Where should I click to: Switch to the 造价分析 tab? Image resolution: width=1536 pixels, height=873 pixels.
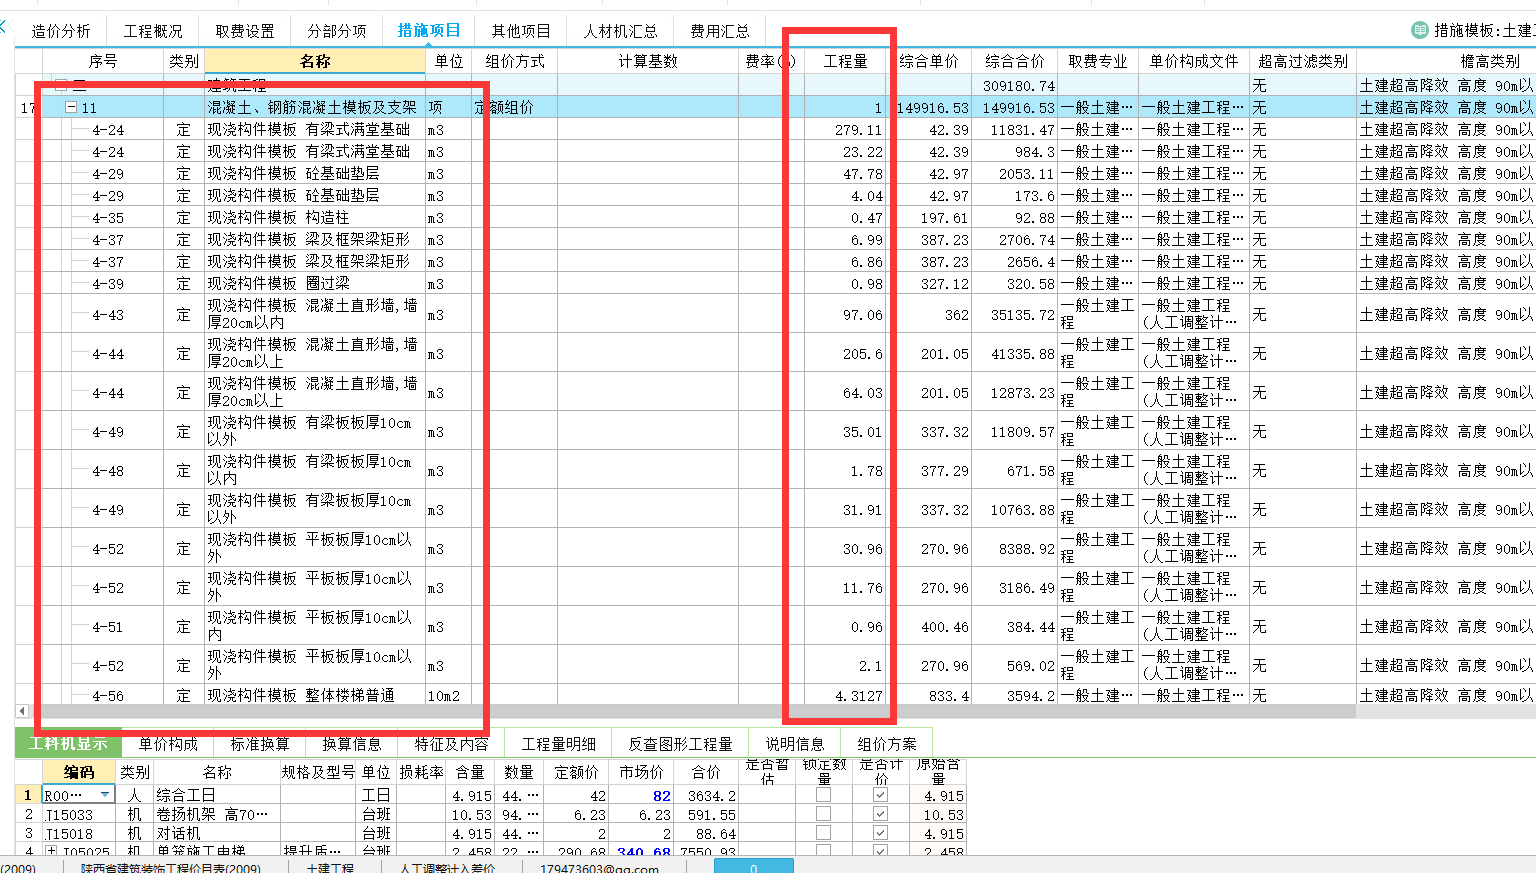tap(61, 31)
